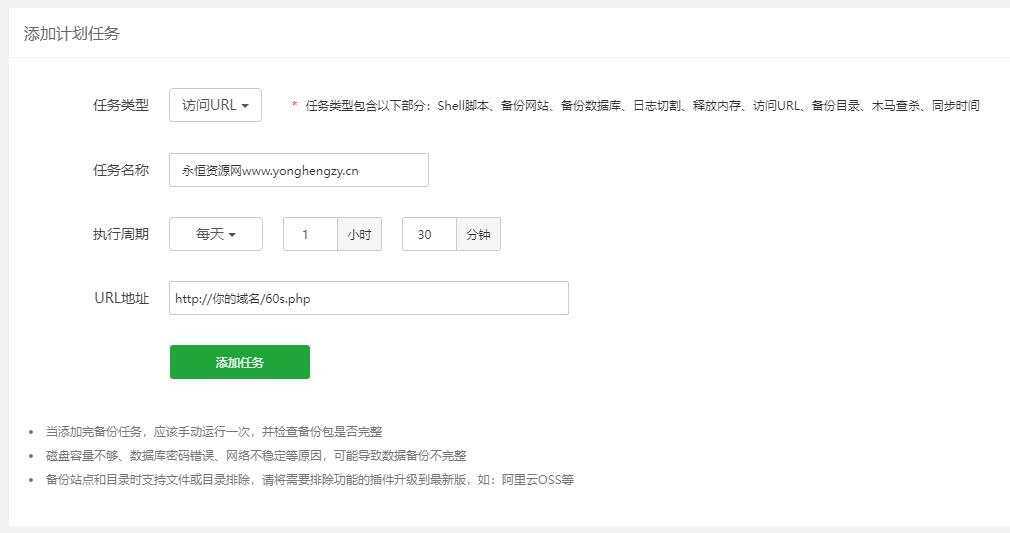Click the 任务名称 field label

click(121, 170)
